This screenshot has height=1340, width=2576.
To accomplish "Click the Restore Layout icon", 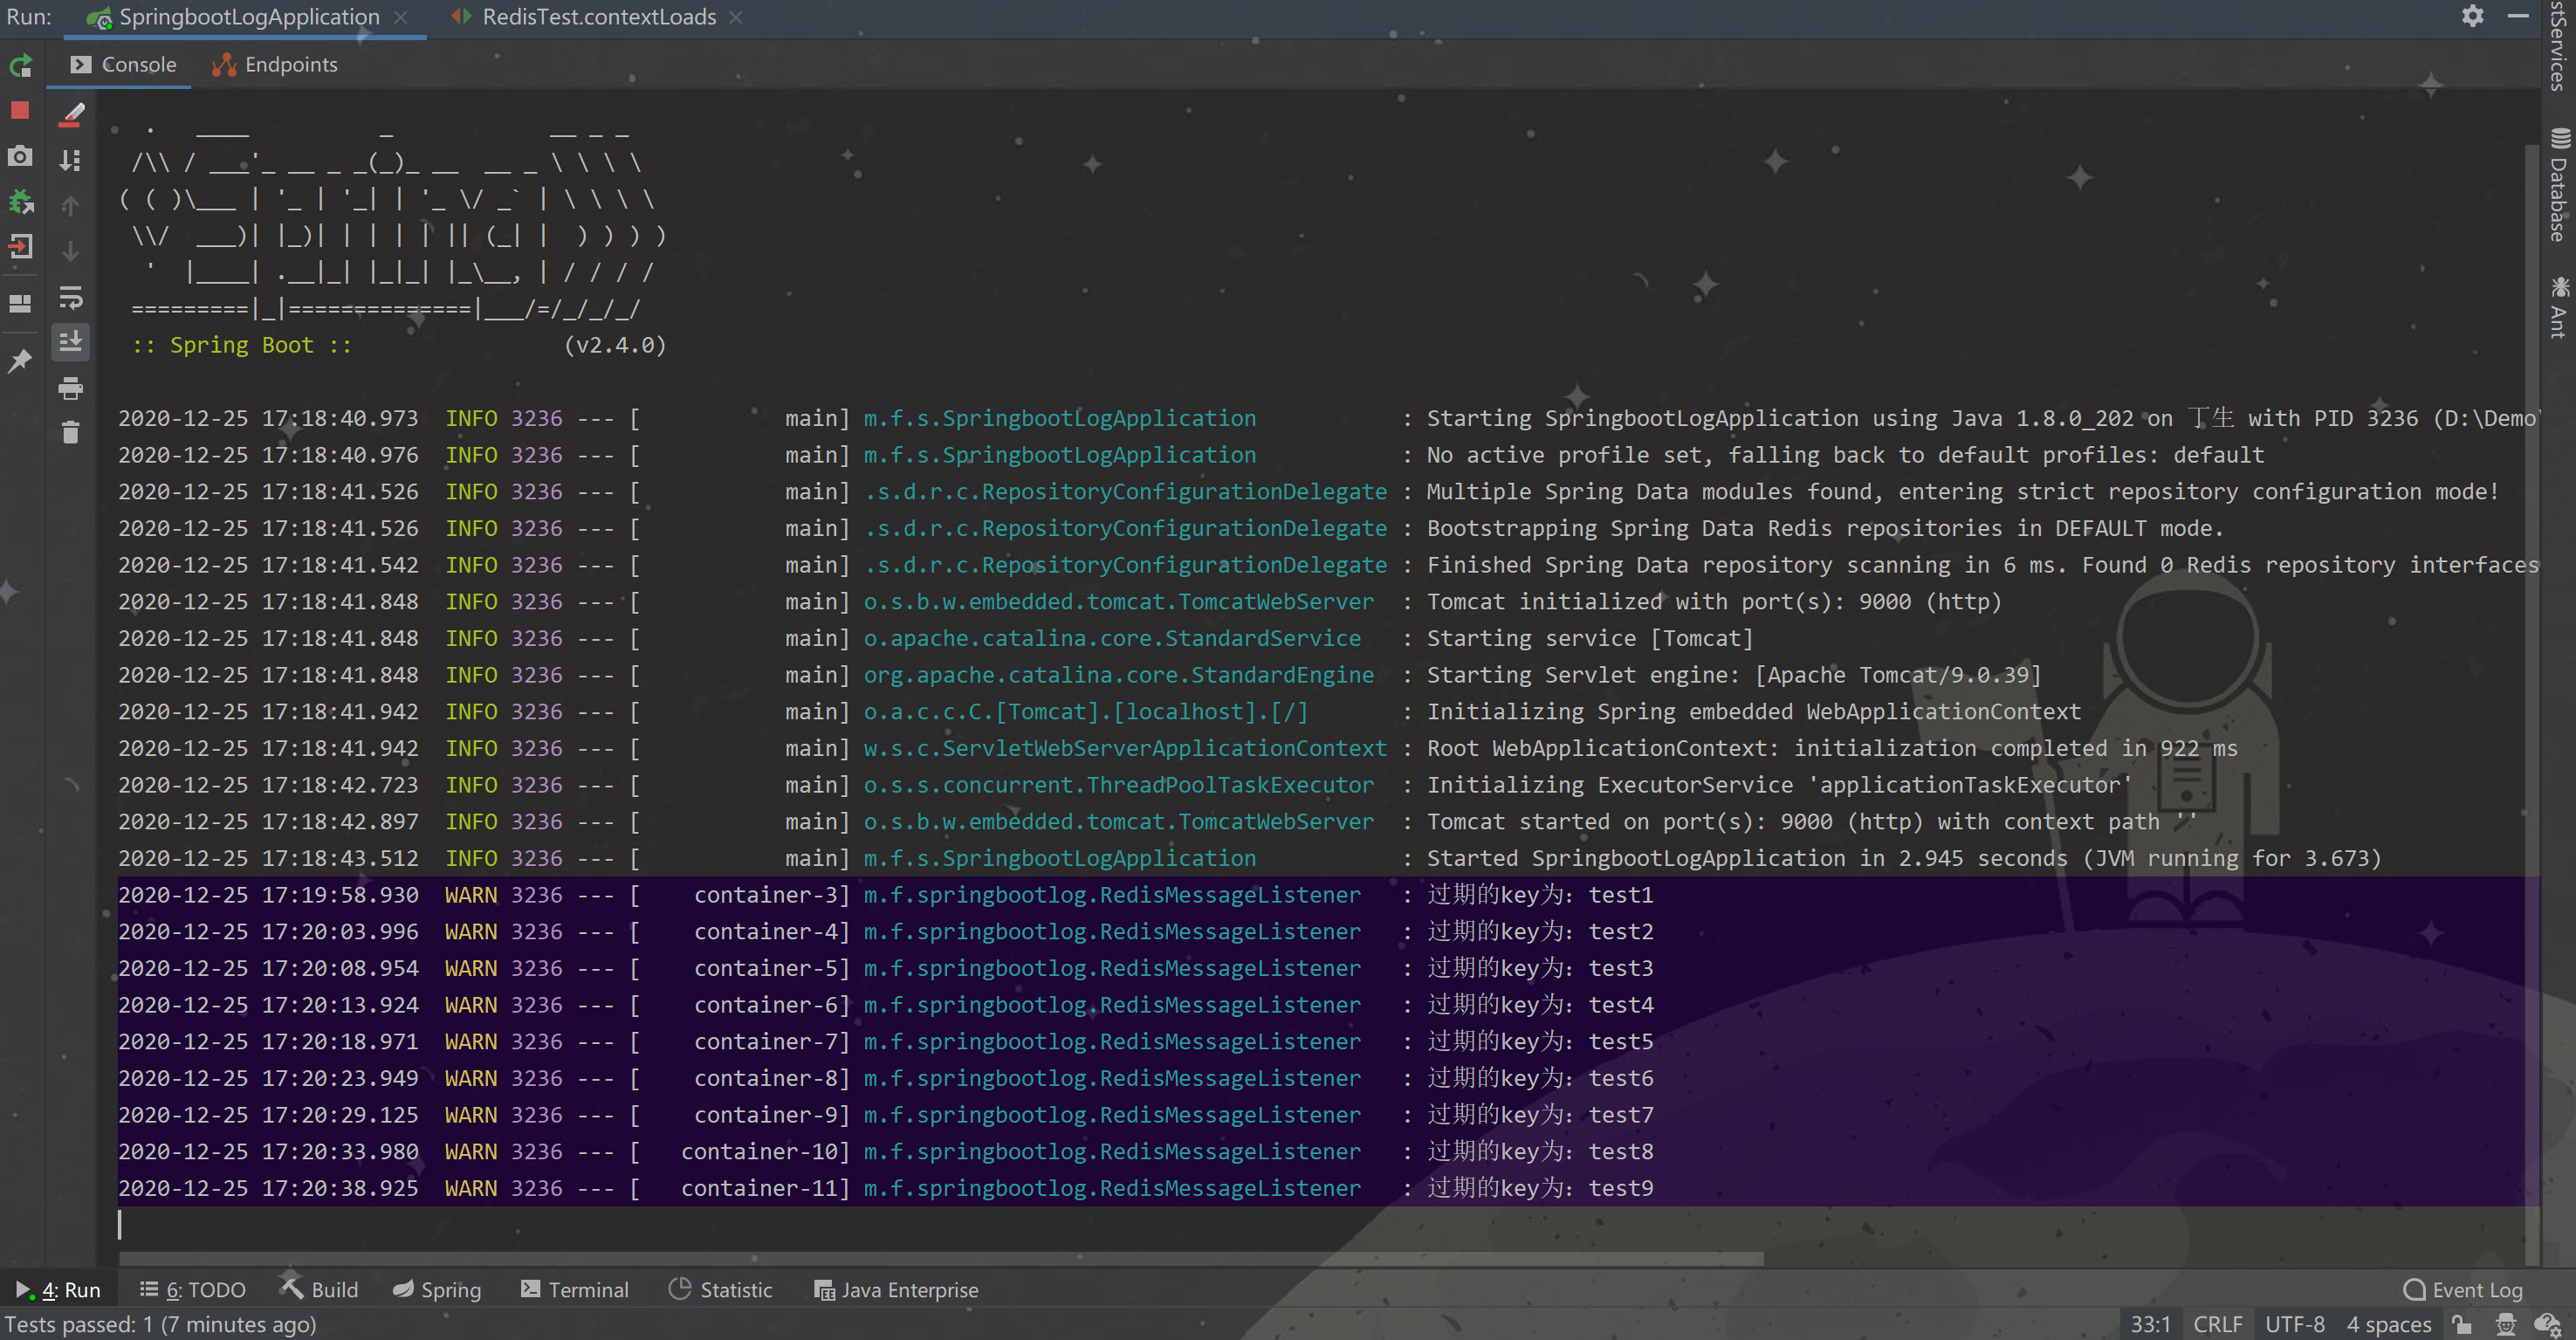I will [x=20, y=303].
